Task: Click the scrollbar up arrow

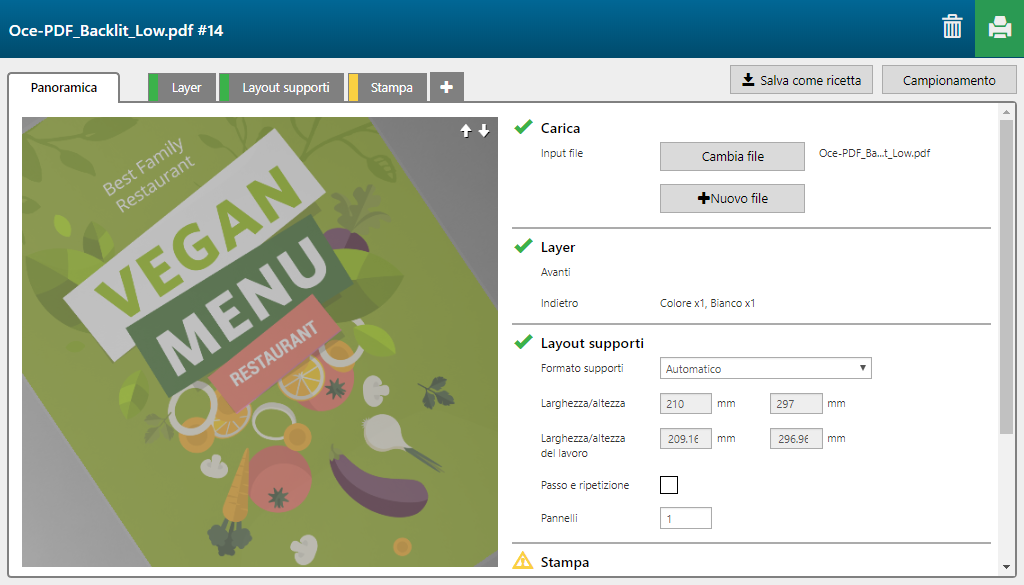Action: coord(1006,112)
